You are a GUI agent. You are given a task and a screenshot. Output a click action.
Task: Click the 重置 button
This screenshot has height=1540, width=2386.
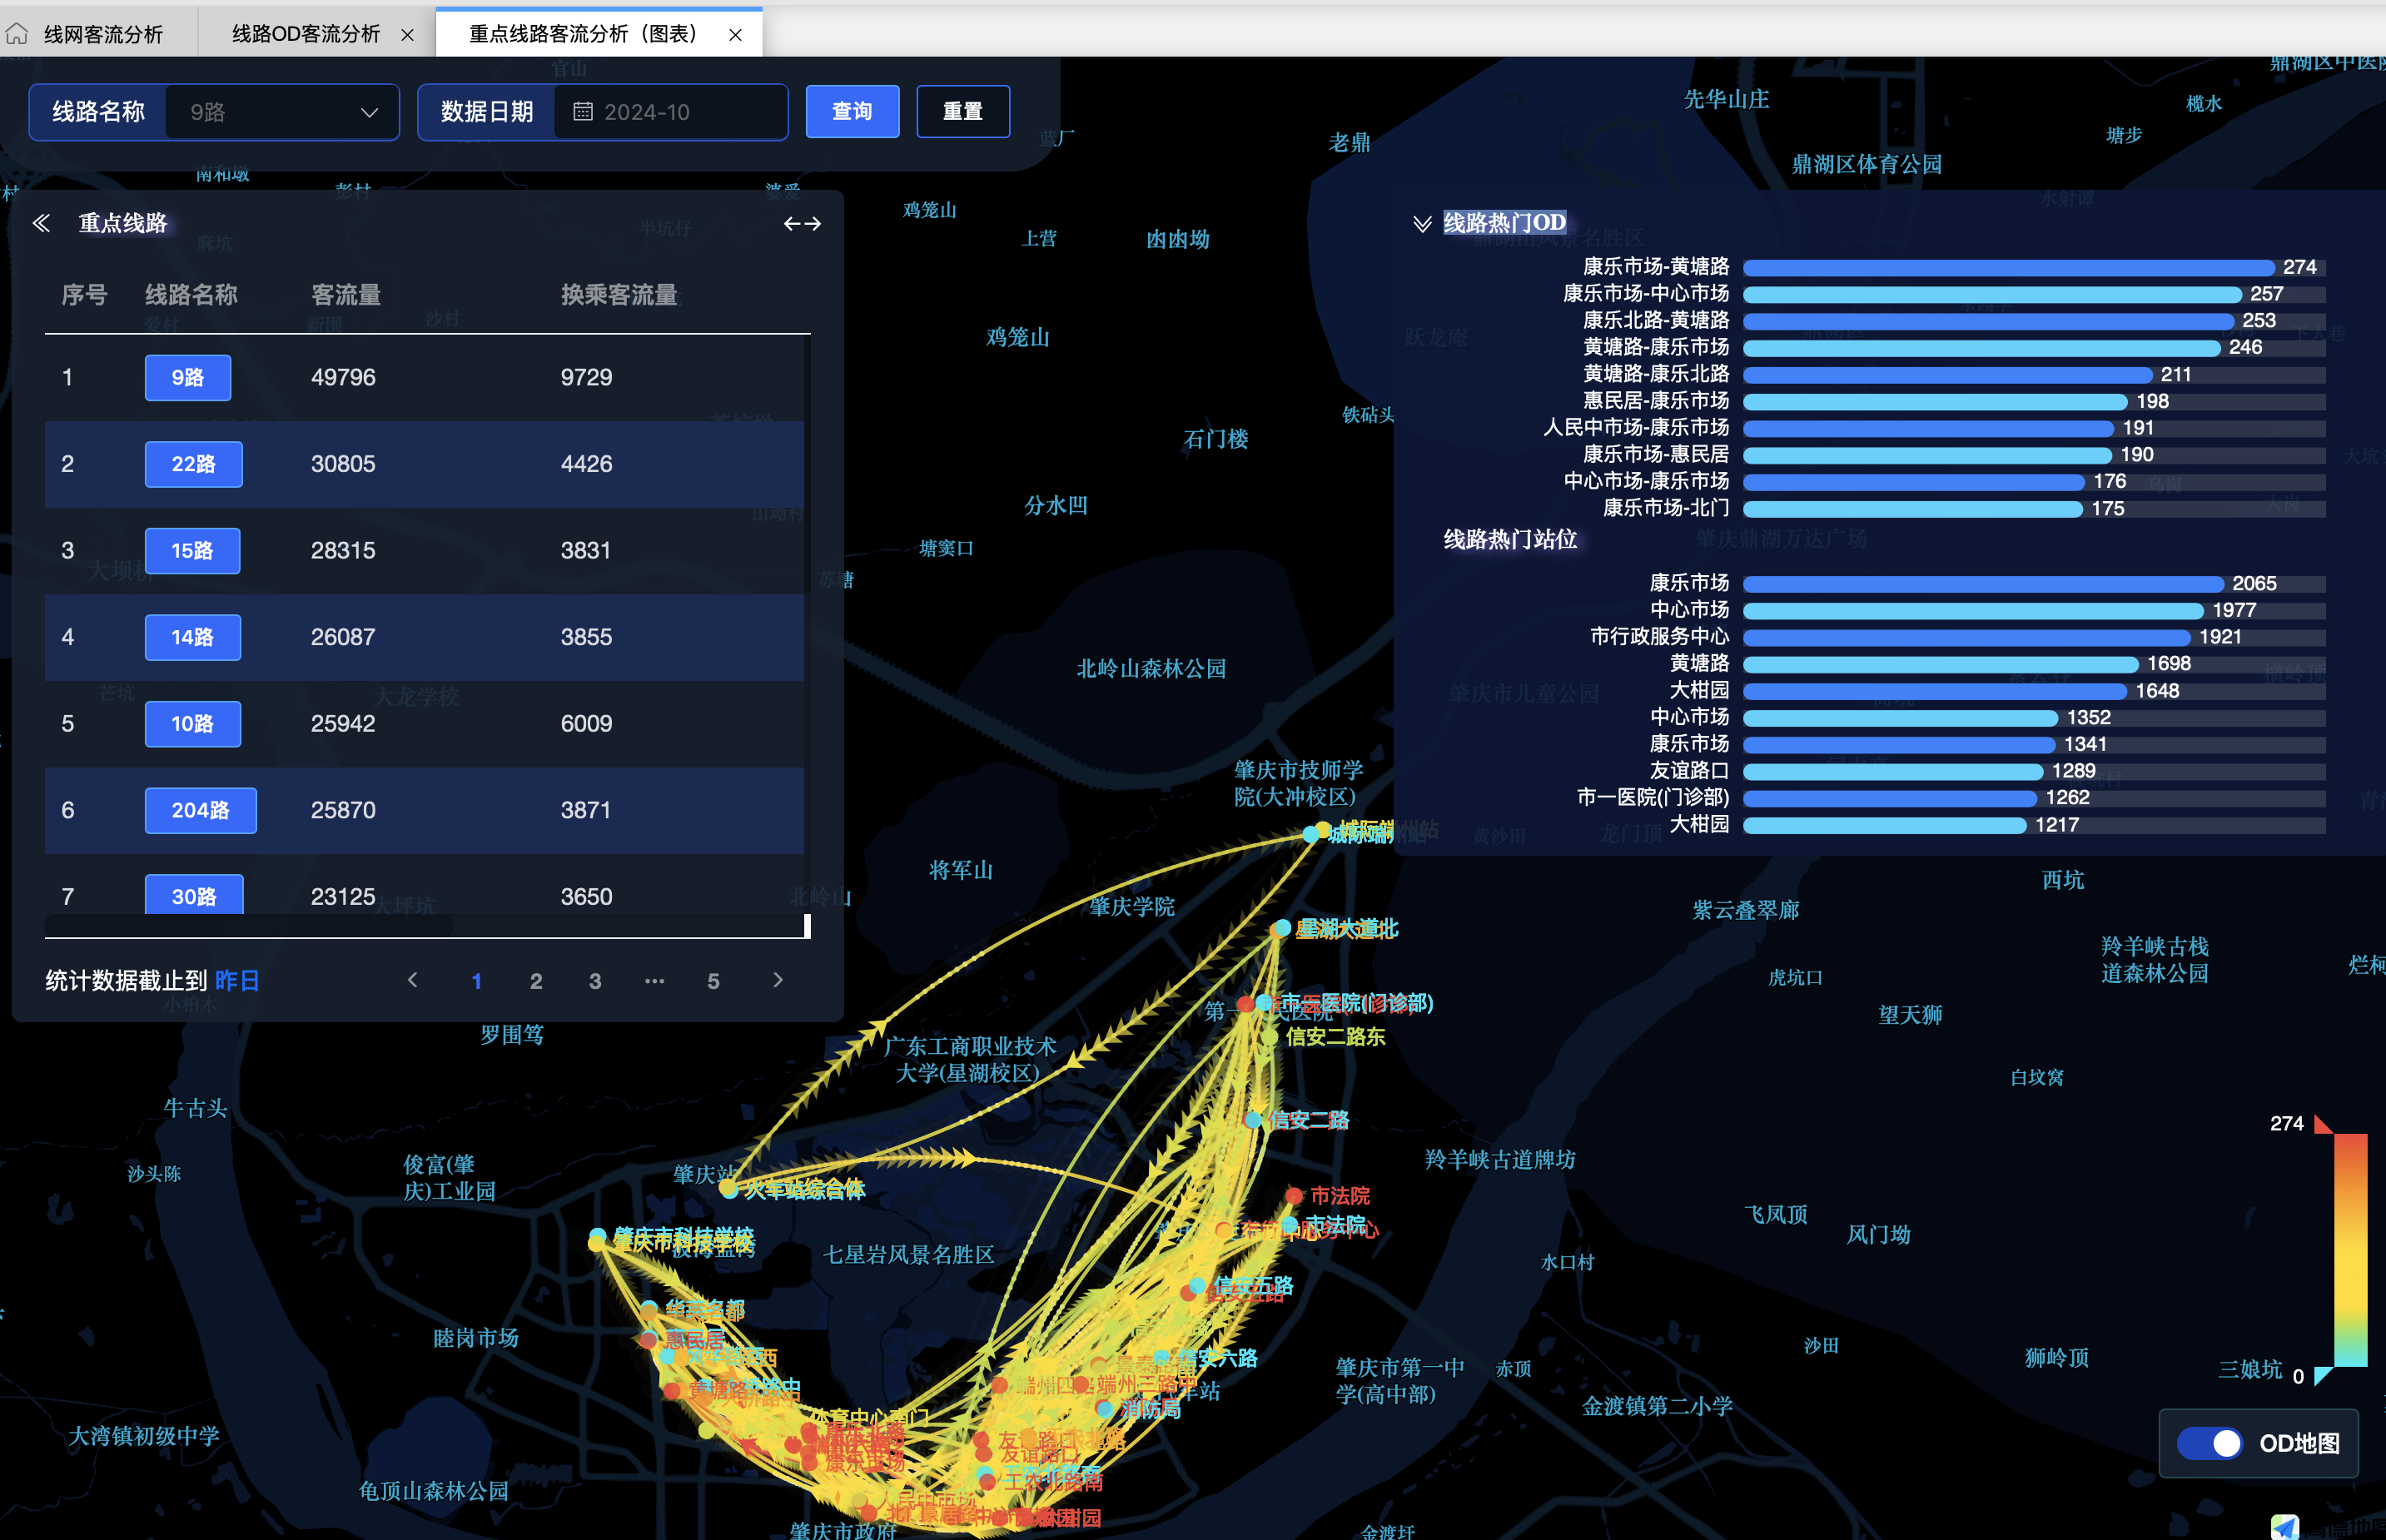point(963,111)
